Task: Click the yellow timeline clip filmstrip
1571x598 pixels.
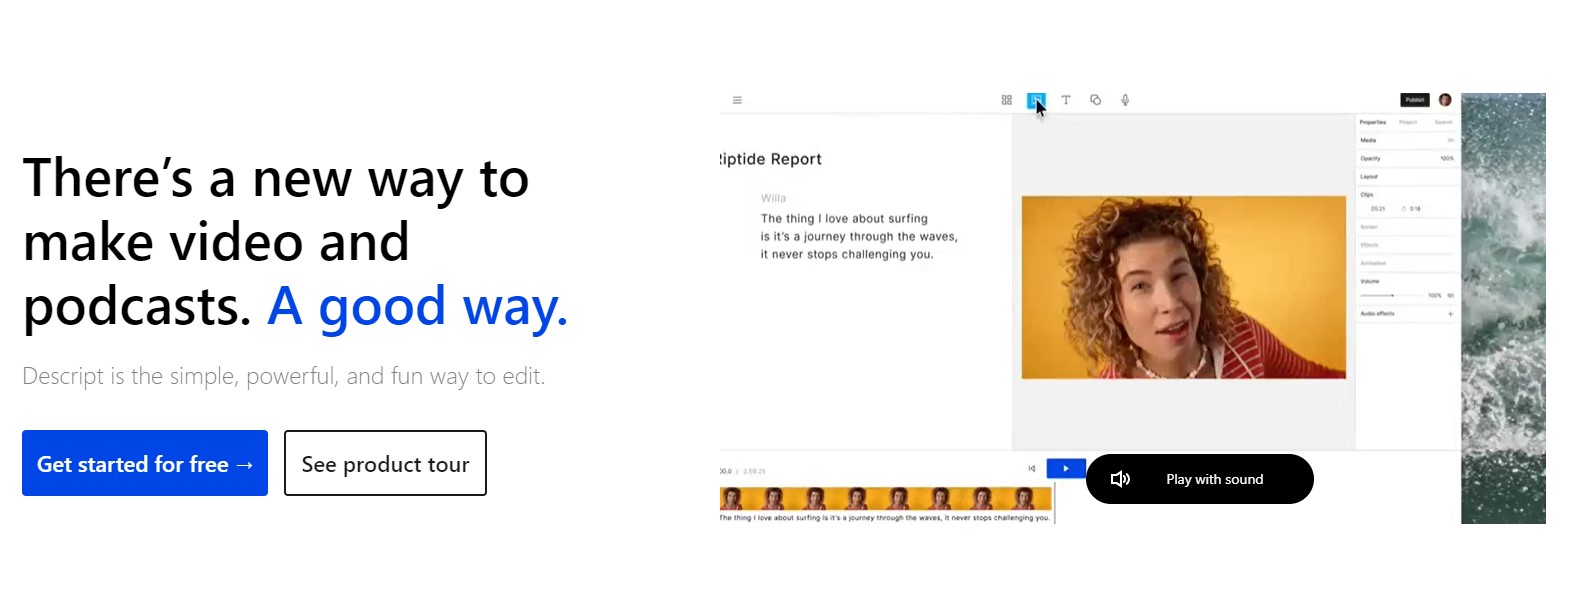Action: (x=886, y=498)
